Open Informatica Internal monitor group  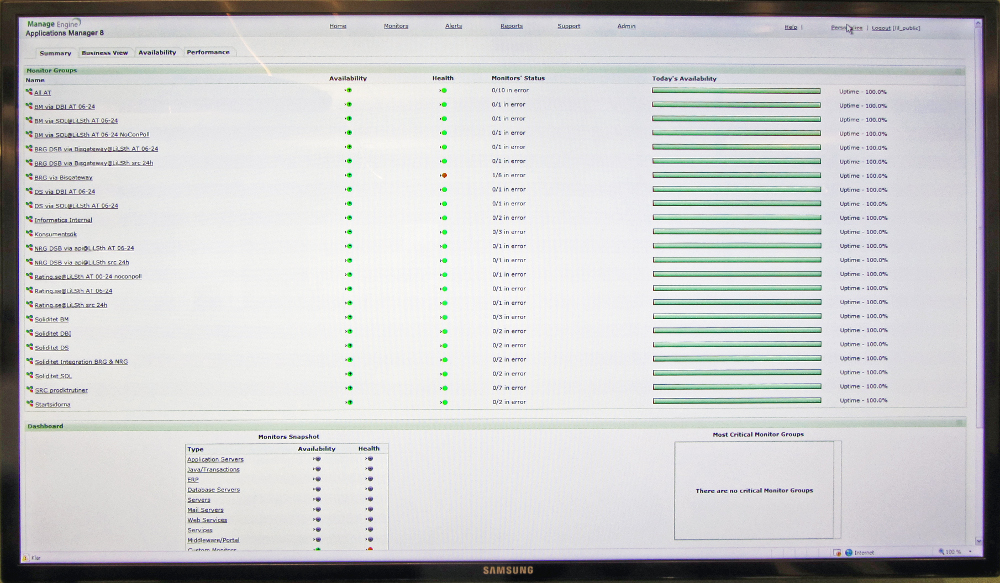(x=63, y=220)
